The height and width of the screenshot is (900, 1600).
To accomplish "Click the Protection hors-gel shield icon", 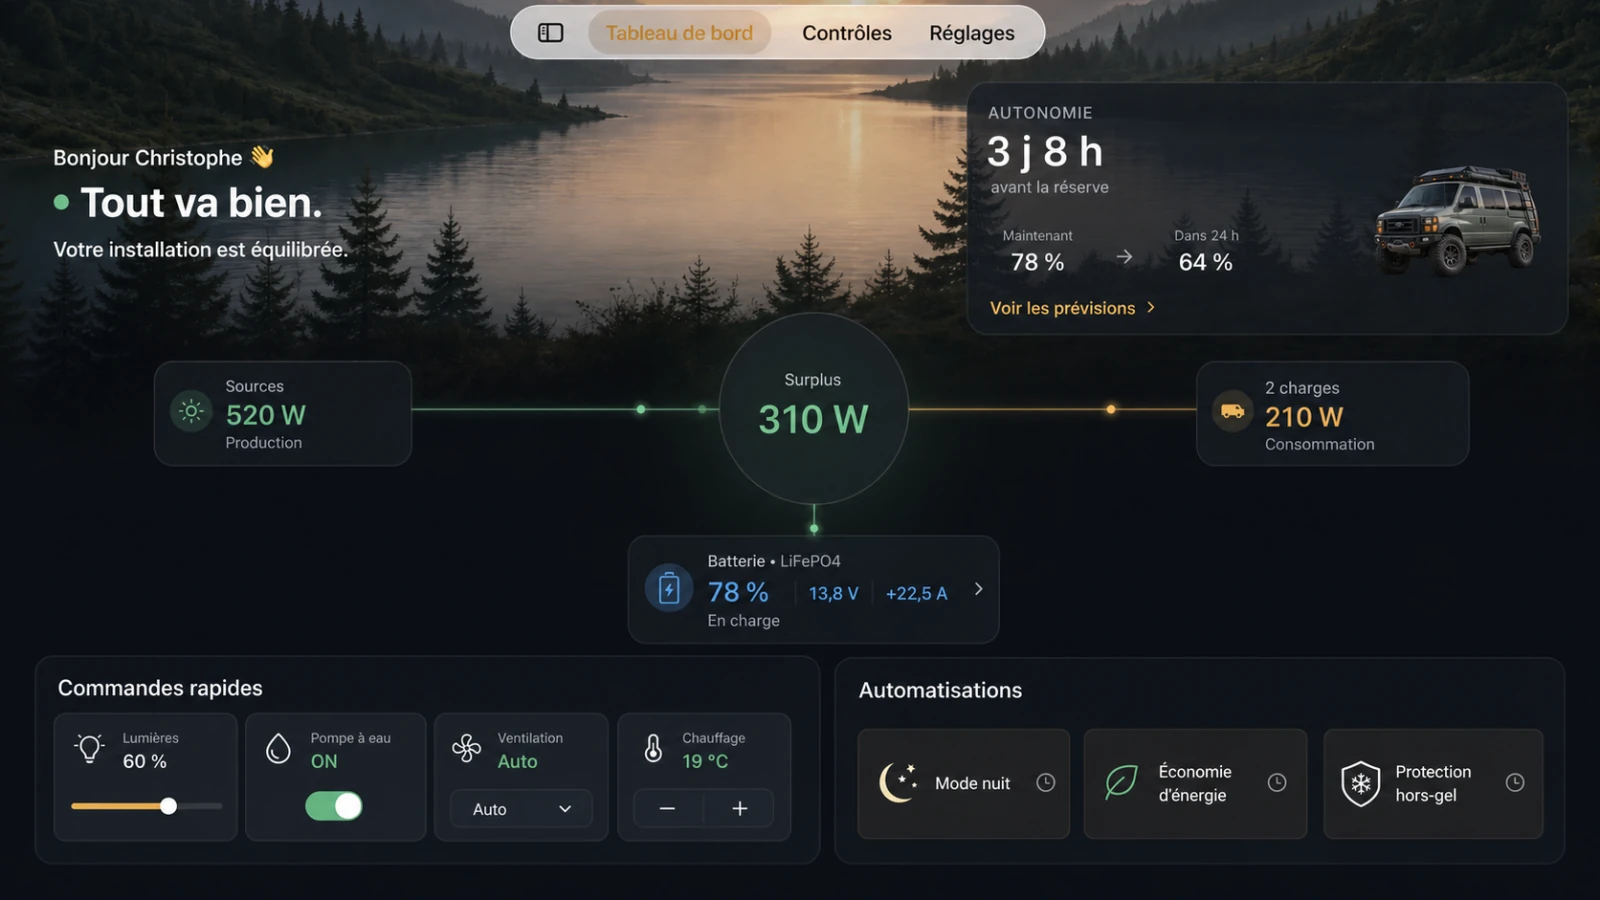I will (1361, 783).
